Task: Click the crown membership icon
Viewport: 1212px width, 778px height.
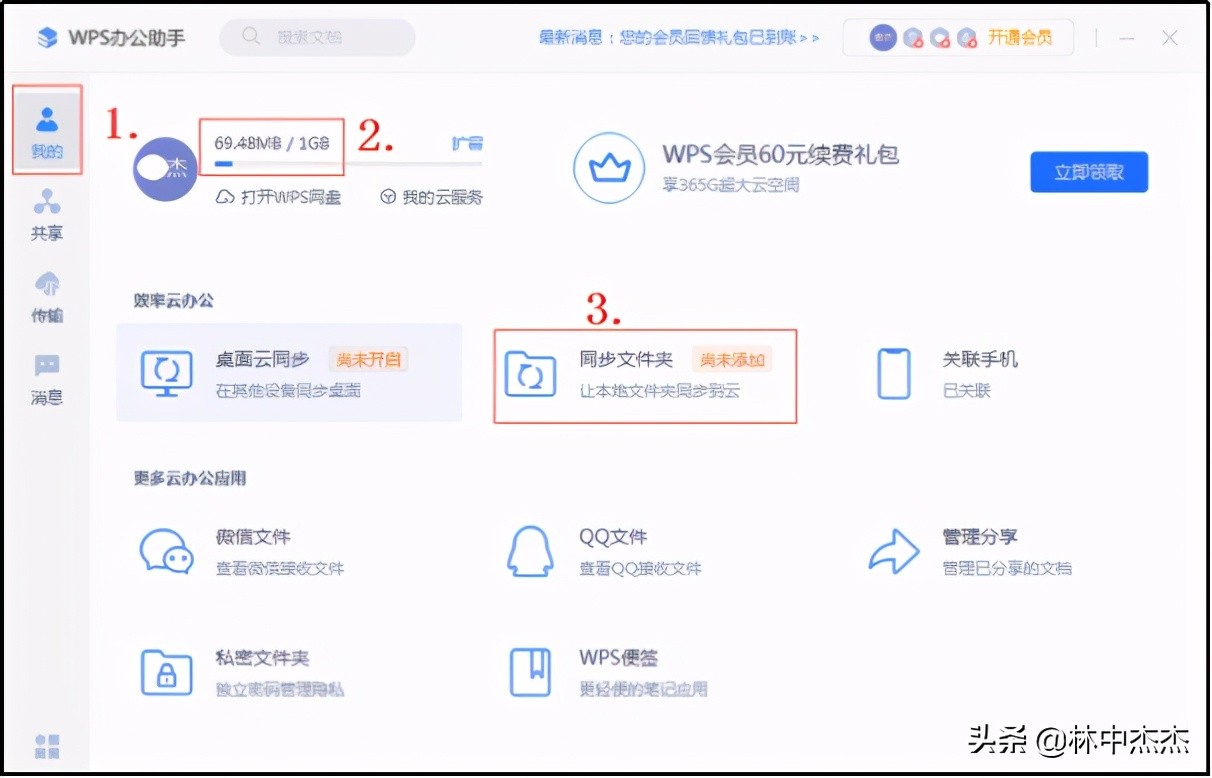Action: [608, 168]
